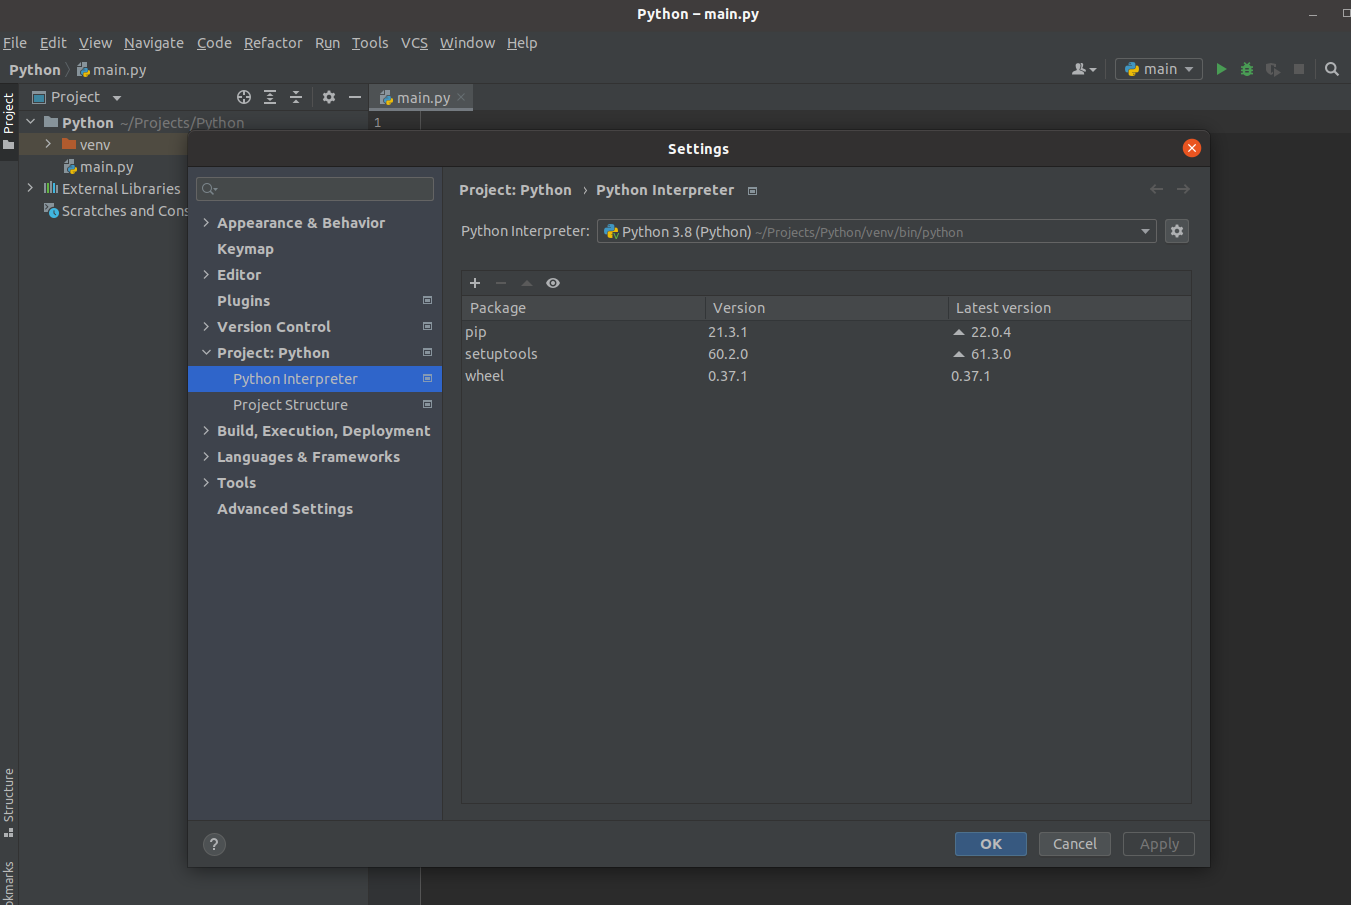Screen dimensions: 1351x905
Task: Expand Languages & Frameworks settings
Action: point(206,456)
